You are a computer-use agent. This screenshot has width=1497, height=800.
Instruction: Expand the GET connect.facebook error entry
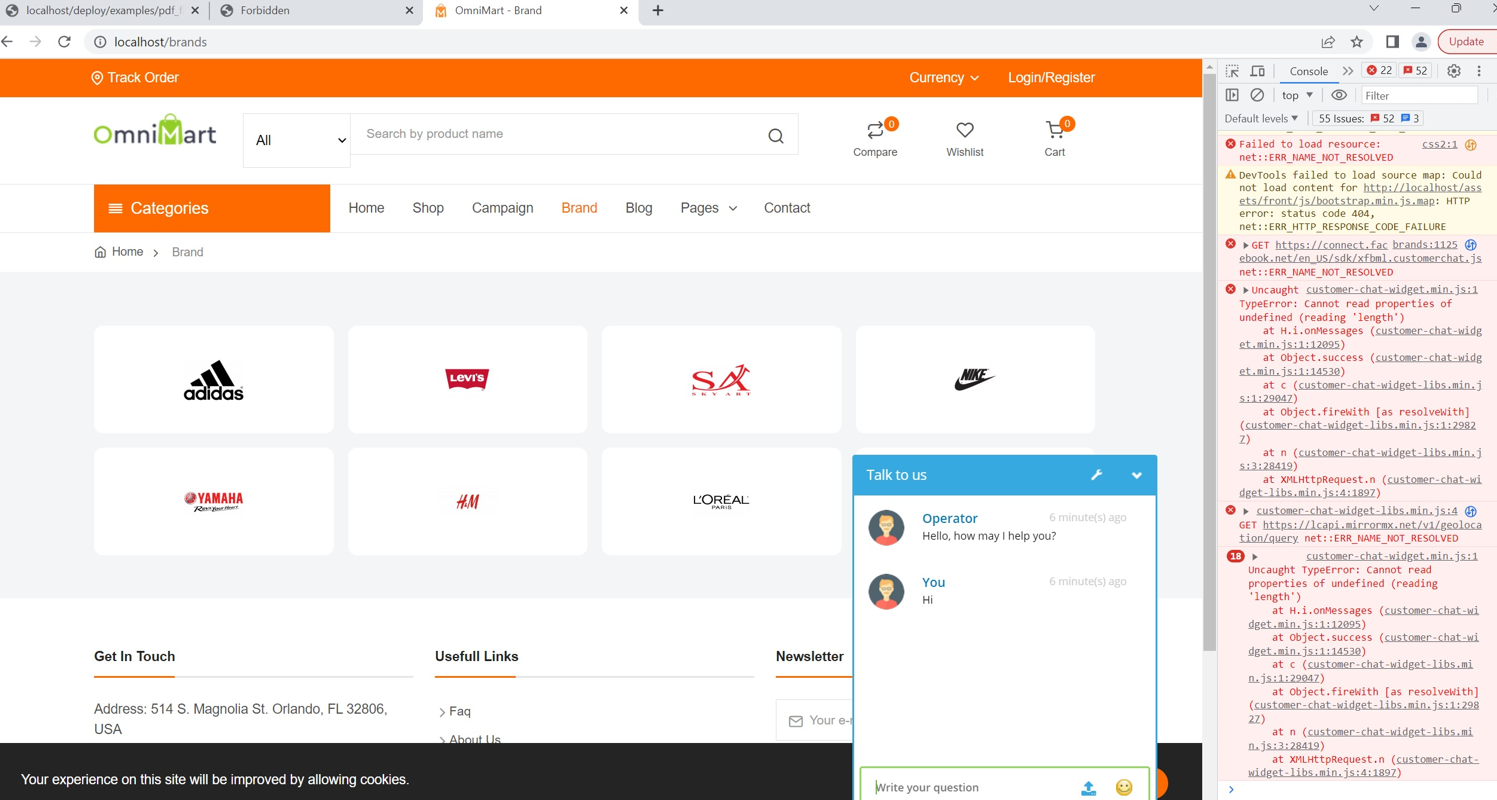coord(1246,245)
